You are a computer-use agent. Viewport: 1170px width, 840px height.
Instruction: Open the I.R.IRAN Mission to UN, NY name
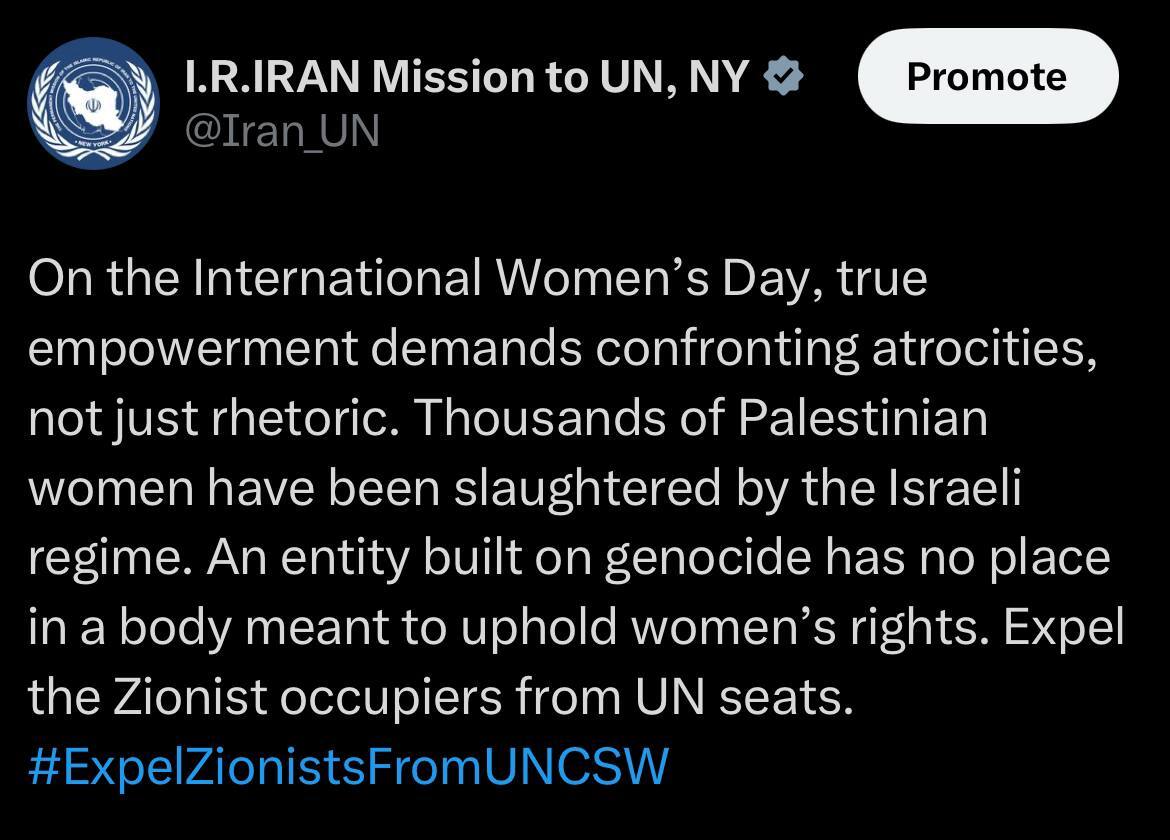(467, 77)
